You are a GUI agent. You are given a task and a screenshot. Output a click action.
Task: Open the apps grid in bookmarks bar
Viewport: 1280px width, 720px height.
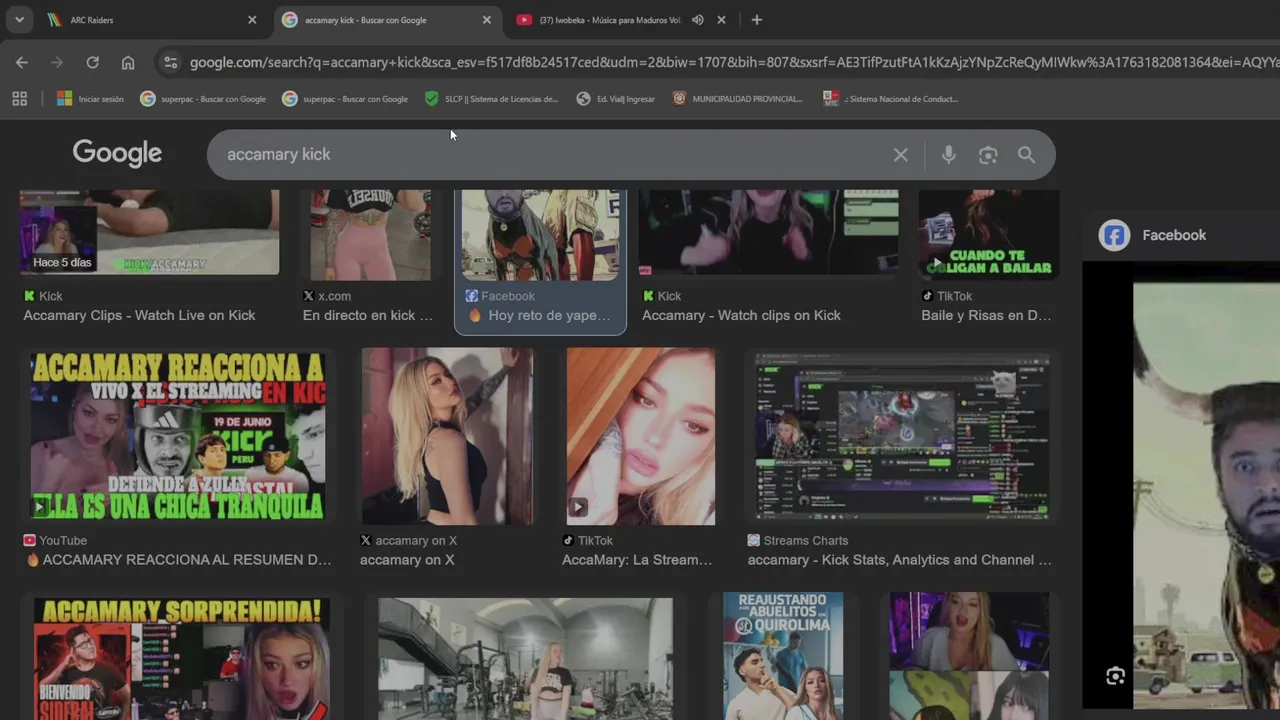coord(19,98)
